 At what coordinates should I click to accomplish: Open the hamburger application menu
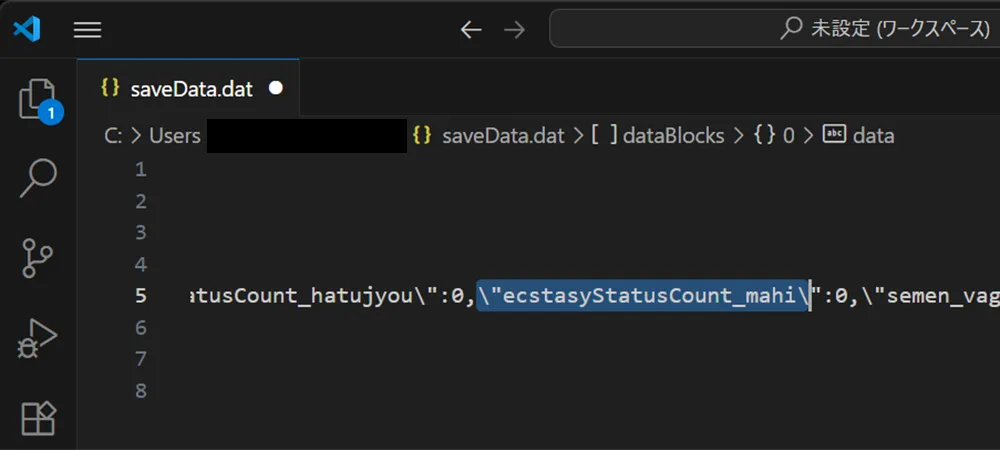[x=88, y=30]
